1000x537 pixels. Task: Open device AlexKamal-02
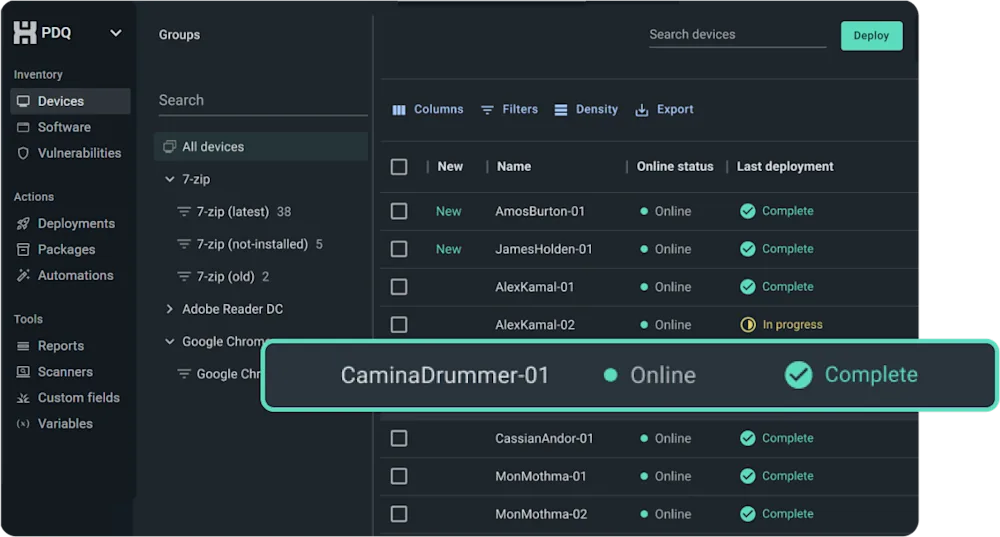coord(535,325)
